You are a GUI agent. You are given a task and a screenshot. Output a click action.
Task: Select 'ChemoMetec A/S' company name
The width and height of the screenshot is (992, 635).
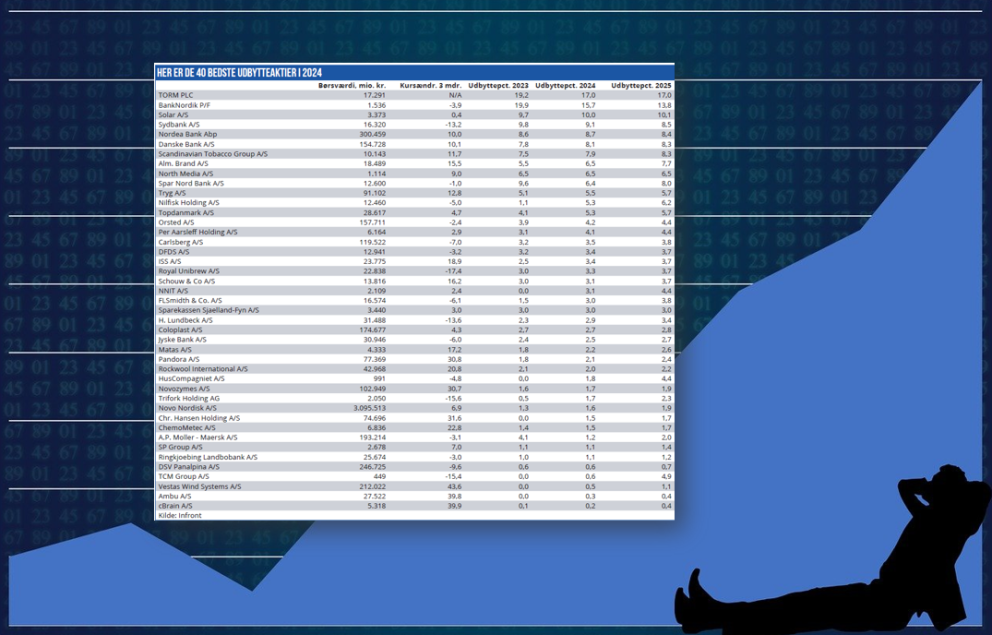(x=186, y=428)
